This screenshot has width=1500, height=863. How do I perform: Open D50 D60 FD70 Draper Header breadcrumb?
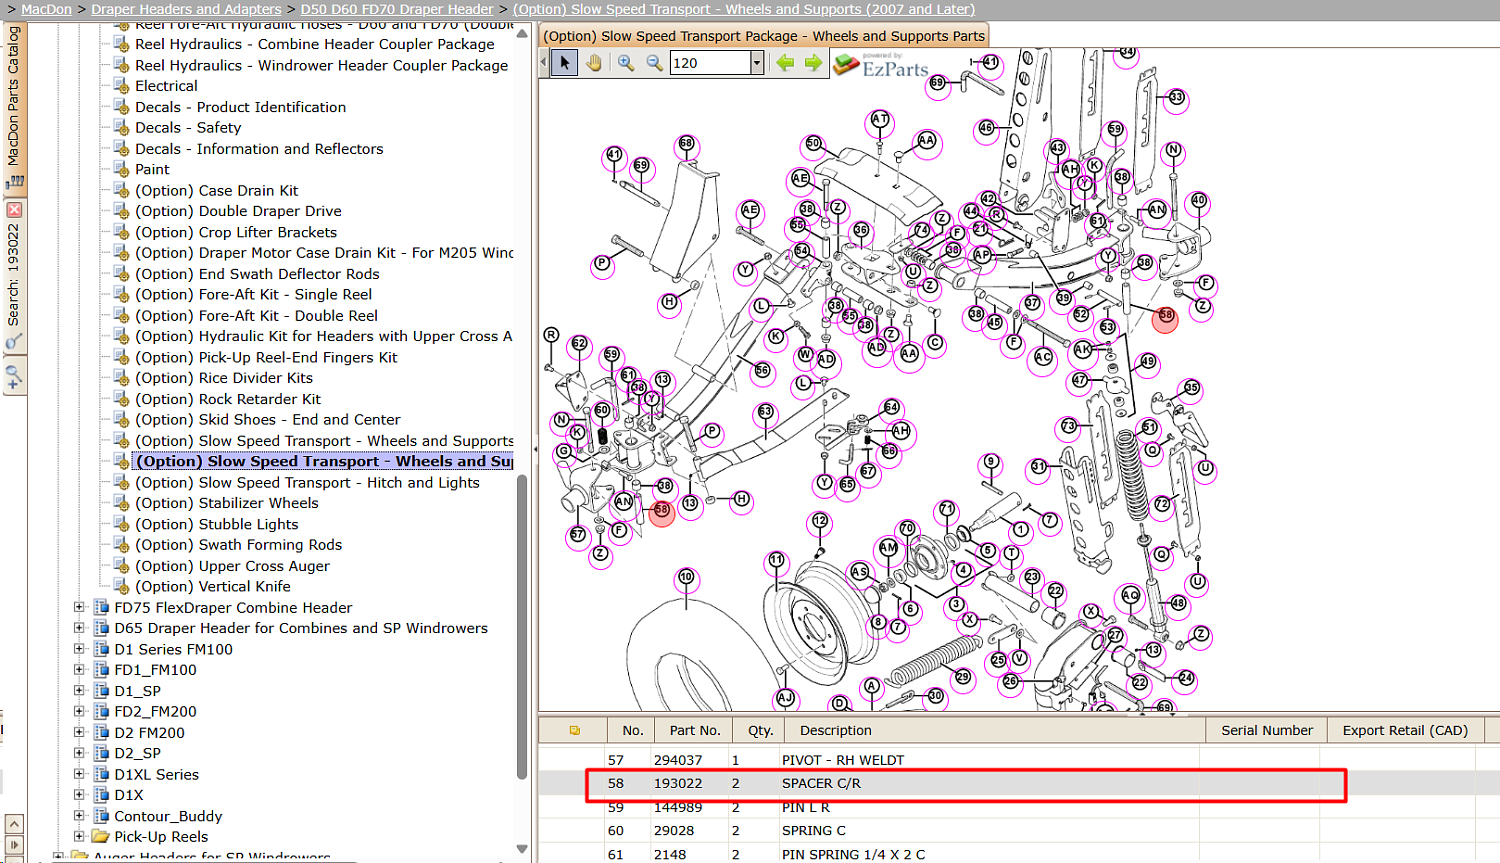tap(397, 9)
